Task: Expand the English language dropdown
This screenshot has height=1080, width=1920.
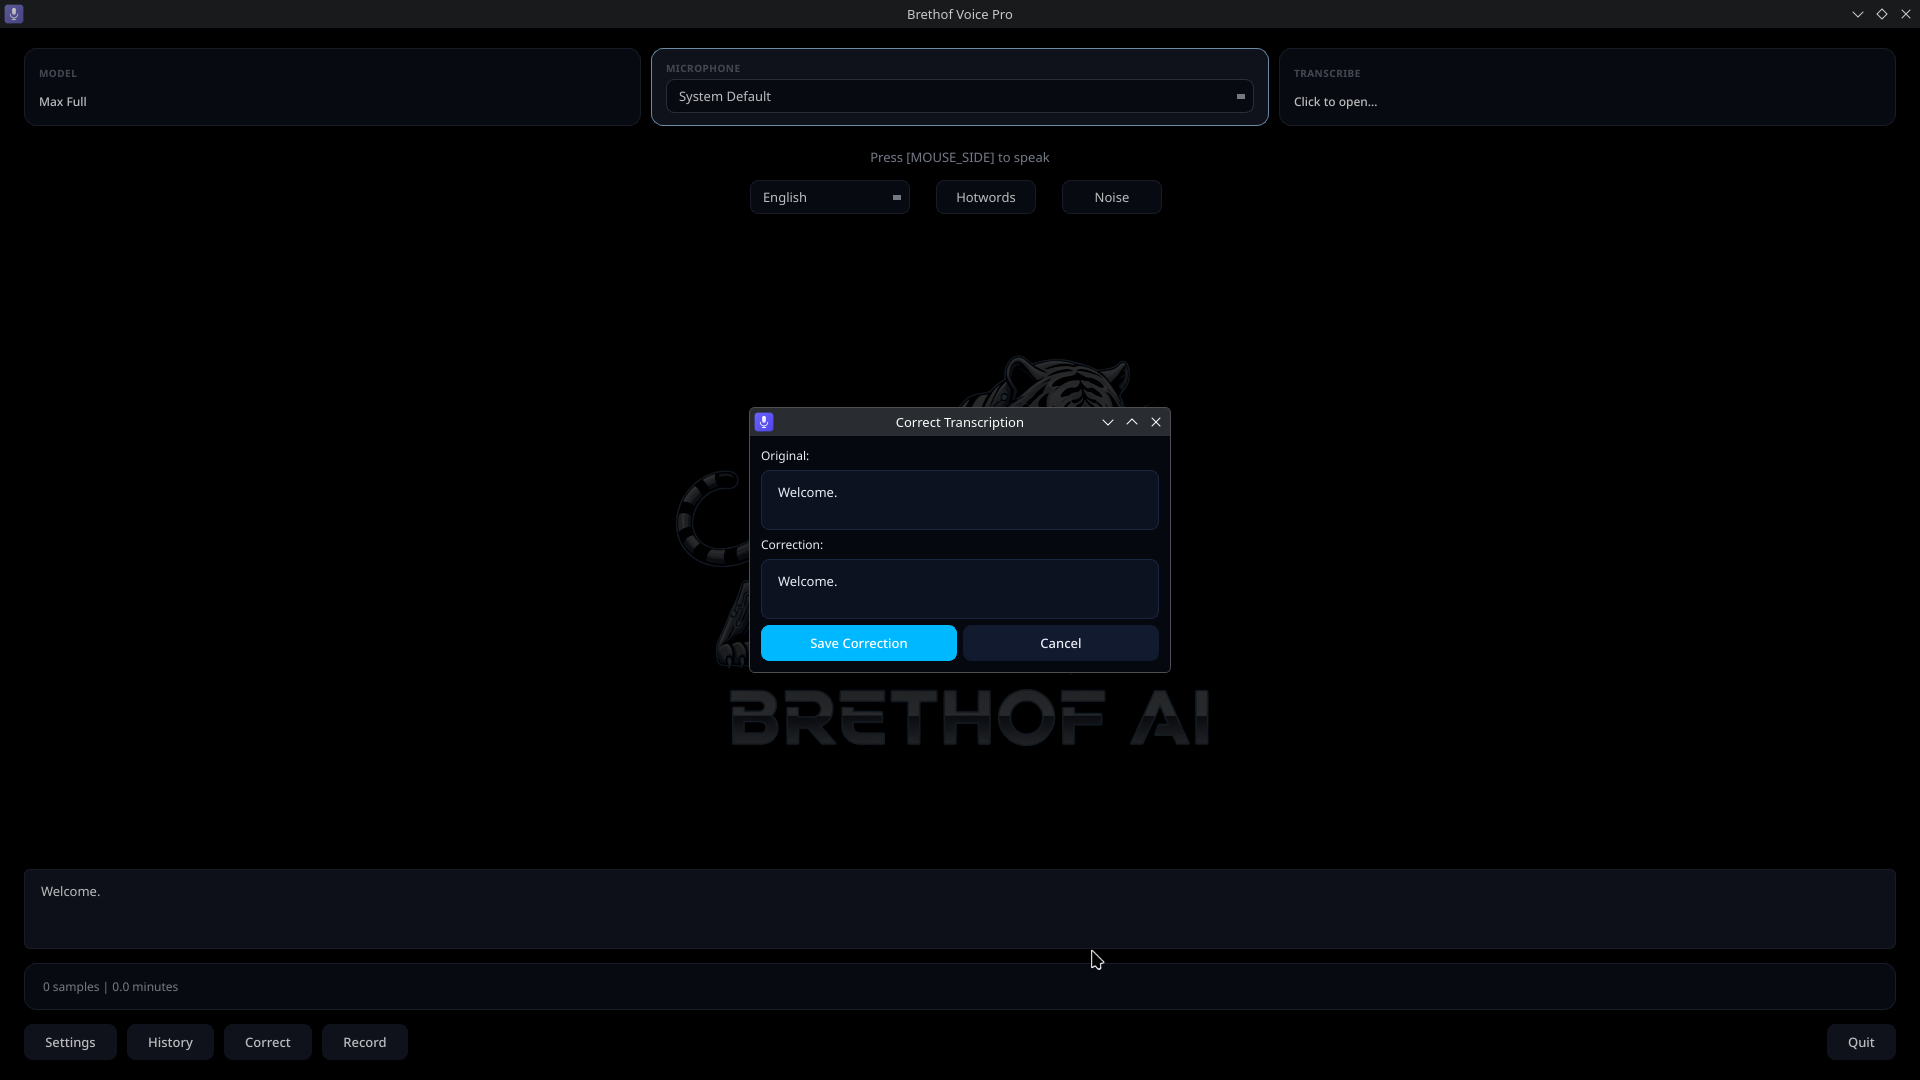Action: point(829,197)
